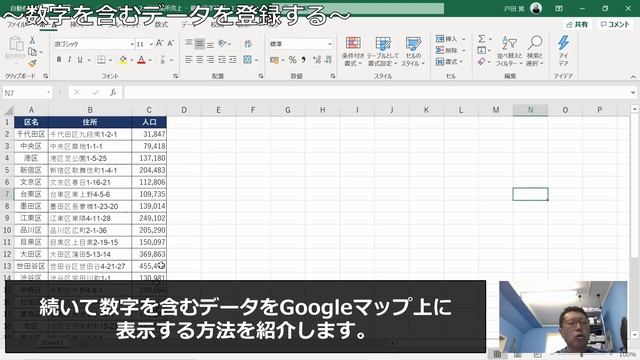640x360 pixels.
Task: Click Merge and Center icon
Action: pos(247,60)
